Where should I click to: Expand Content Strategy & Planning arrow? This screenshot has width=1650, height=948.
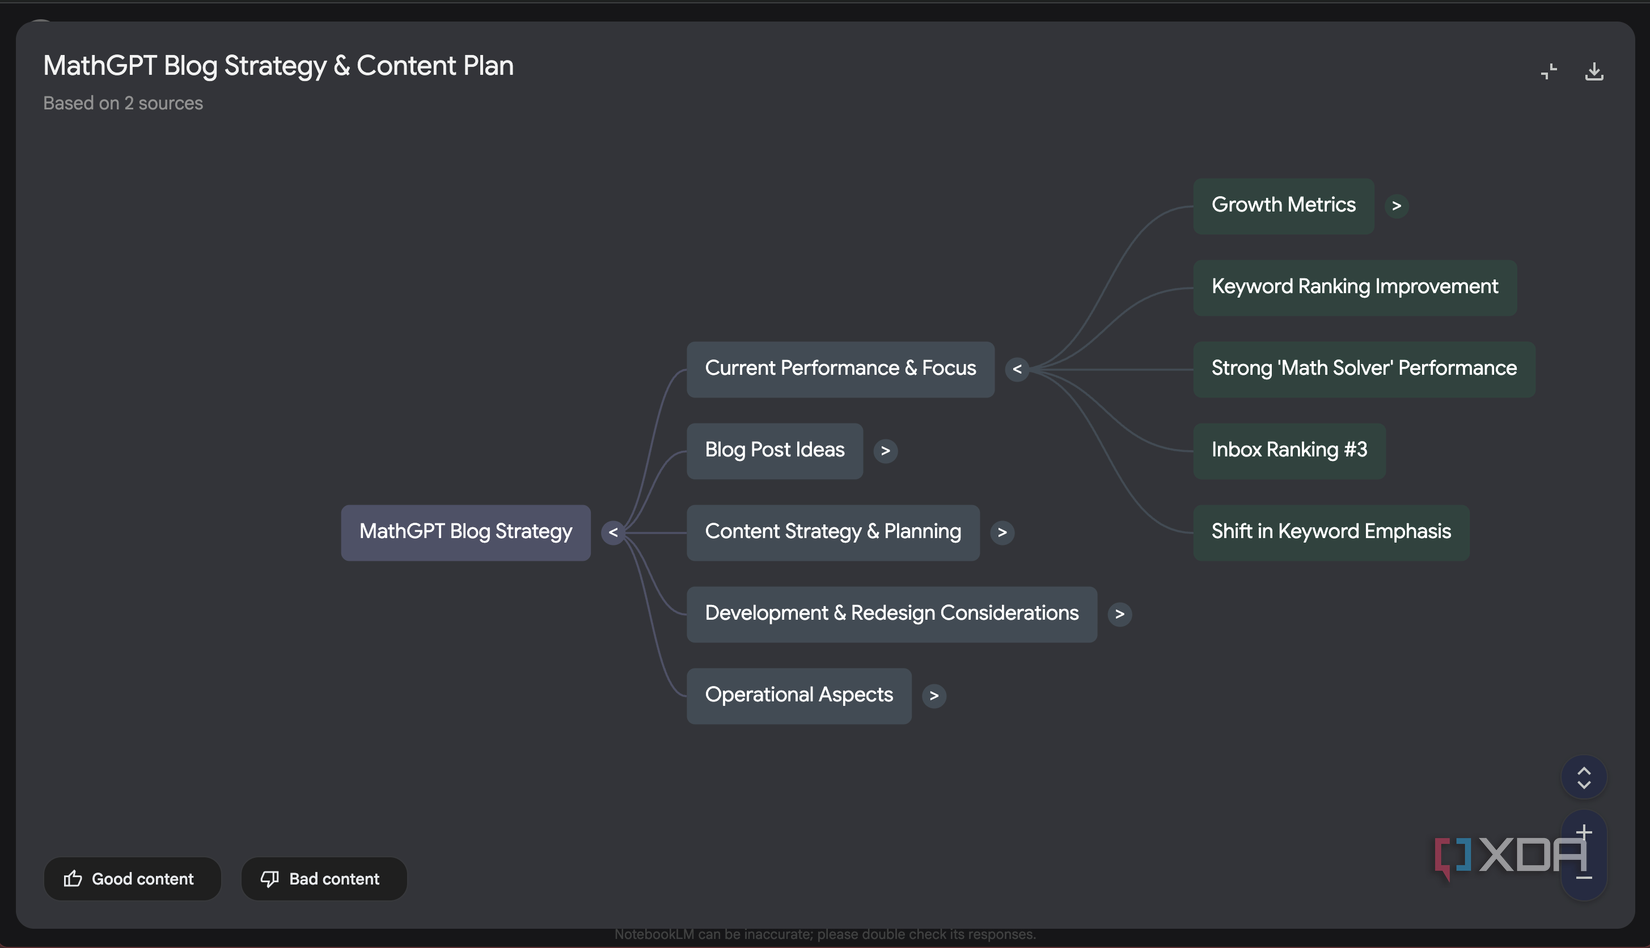(x=1002, y=533)
